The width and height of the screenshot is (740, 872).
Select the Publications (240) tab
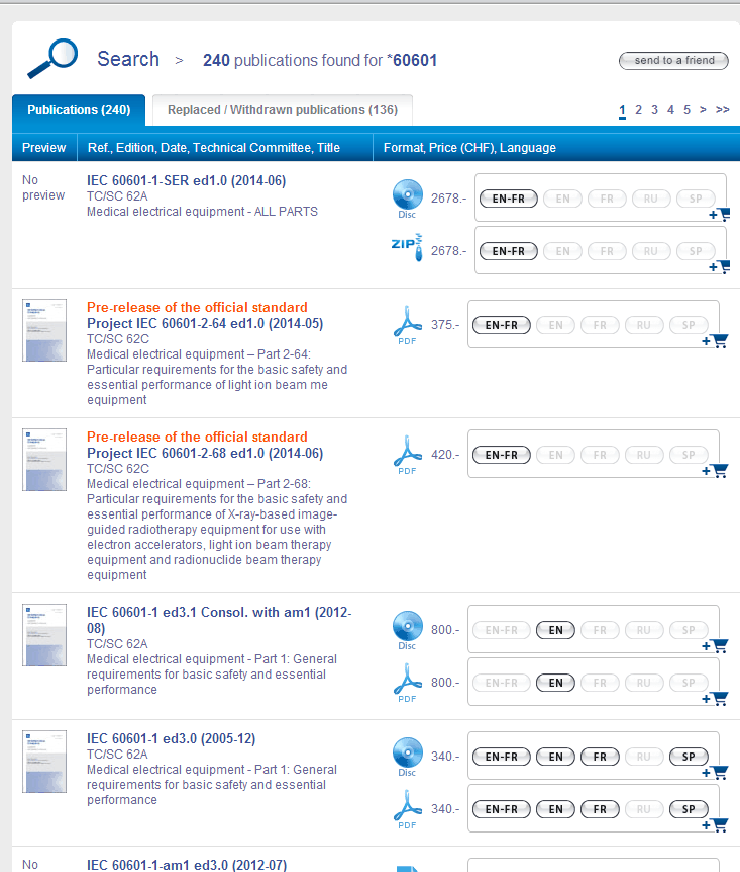pyautogui.click(x=78, y=110)
